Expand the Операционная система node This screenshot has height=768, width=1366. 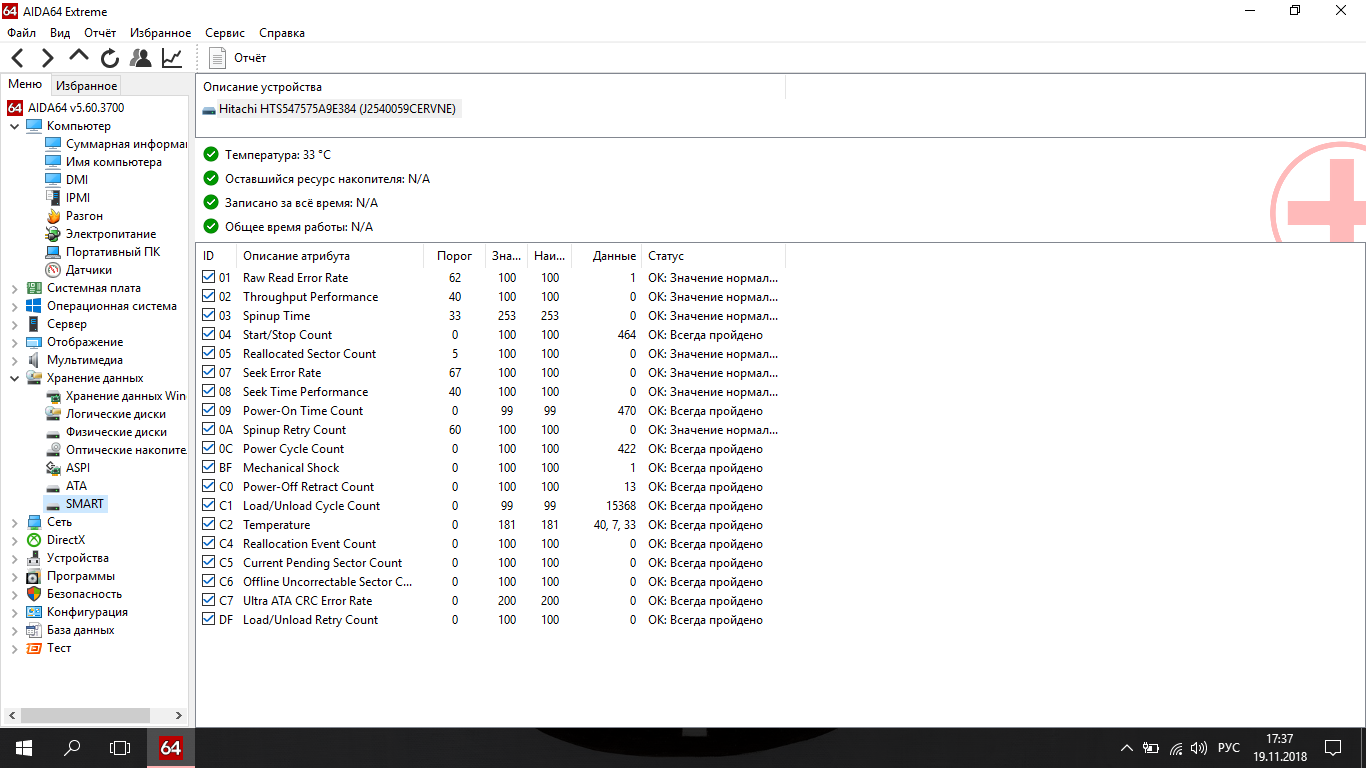pos(14,306)
